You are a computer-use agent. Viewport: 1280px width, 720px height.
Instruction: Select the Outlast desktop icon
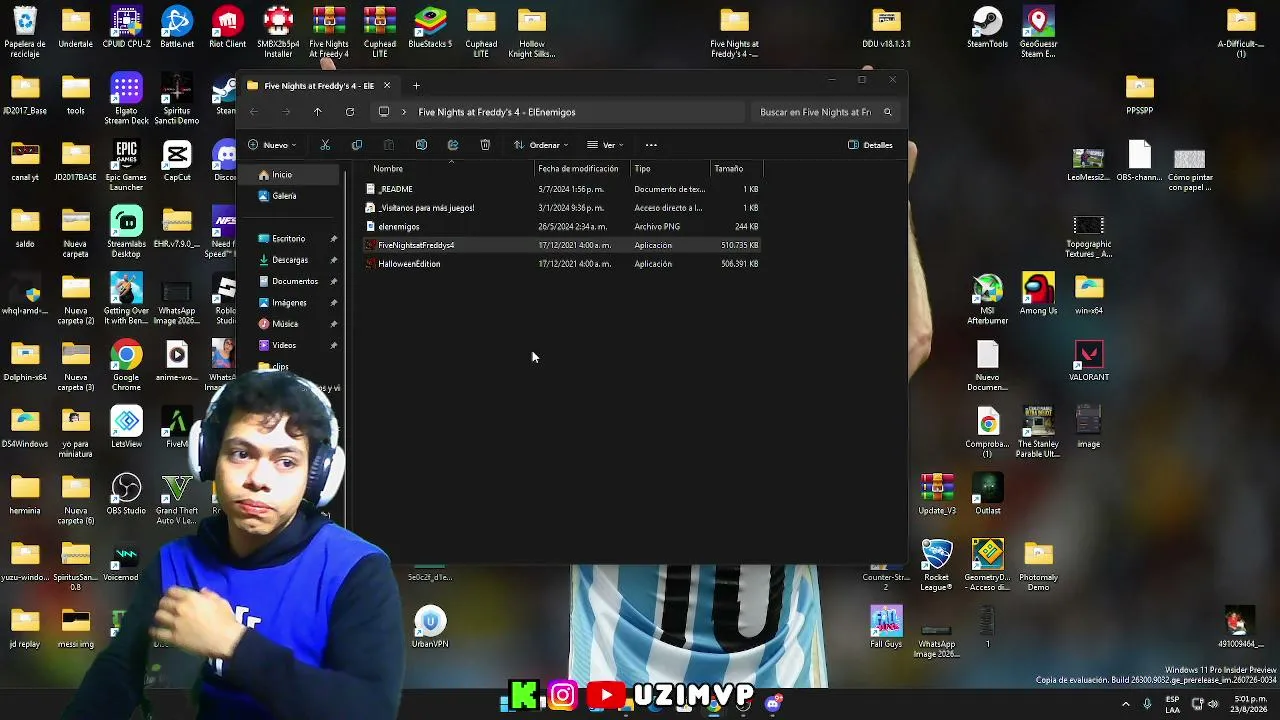pos(987,494)
